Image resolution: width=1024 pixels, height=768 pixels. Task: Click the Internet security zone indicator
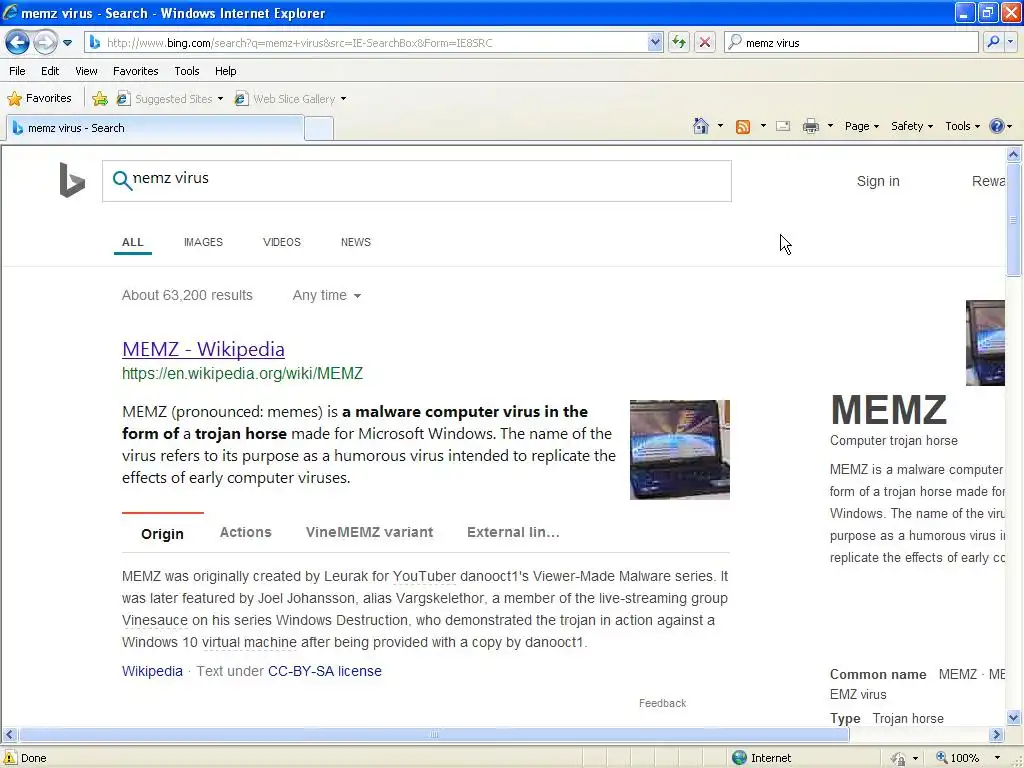pos(761,758)
